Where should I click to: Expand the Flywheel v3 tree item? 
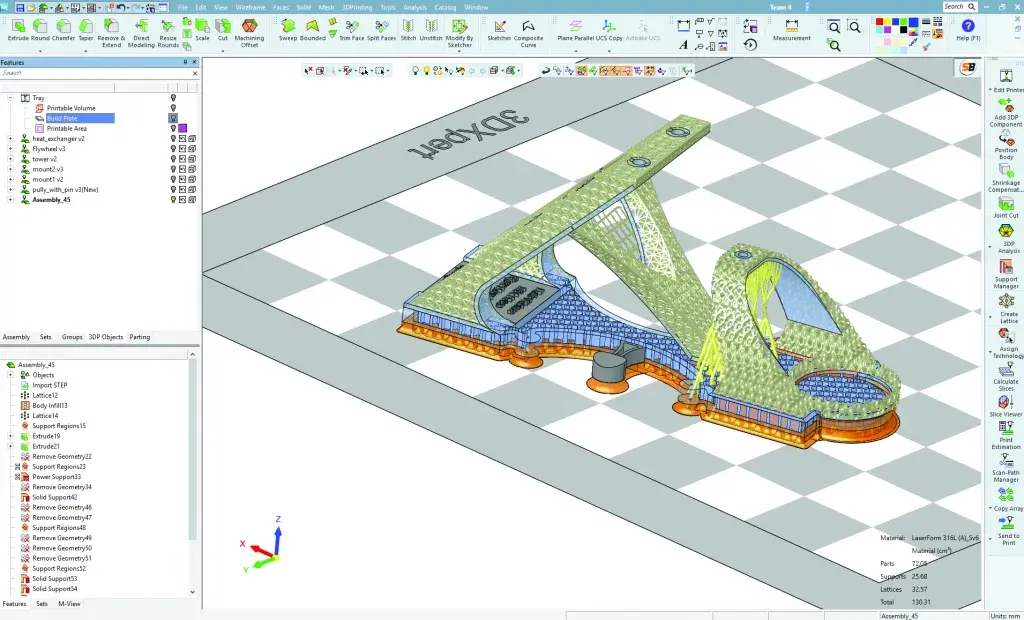click(9, 149)
